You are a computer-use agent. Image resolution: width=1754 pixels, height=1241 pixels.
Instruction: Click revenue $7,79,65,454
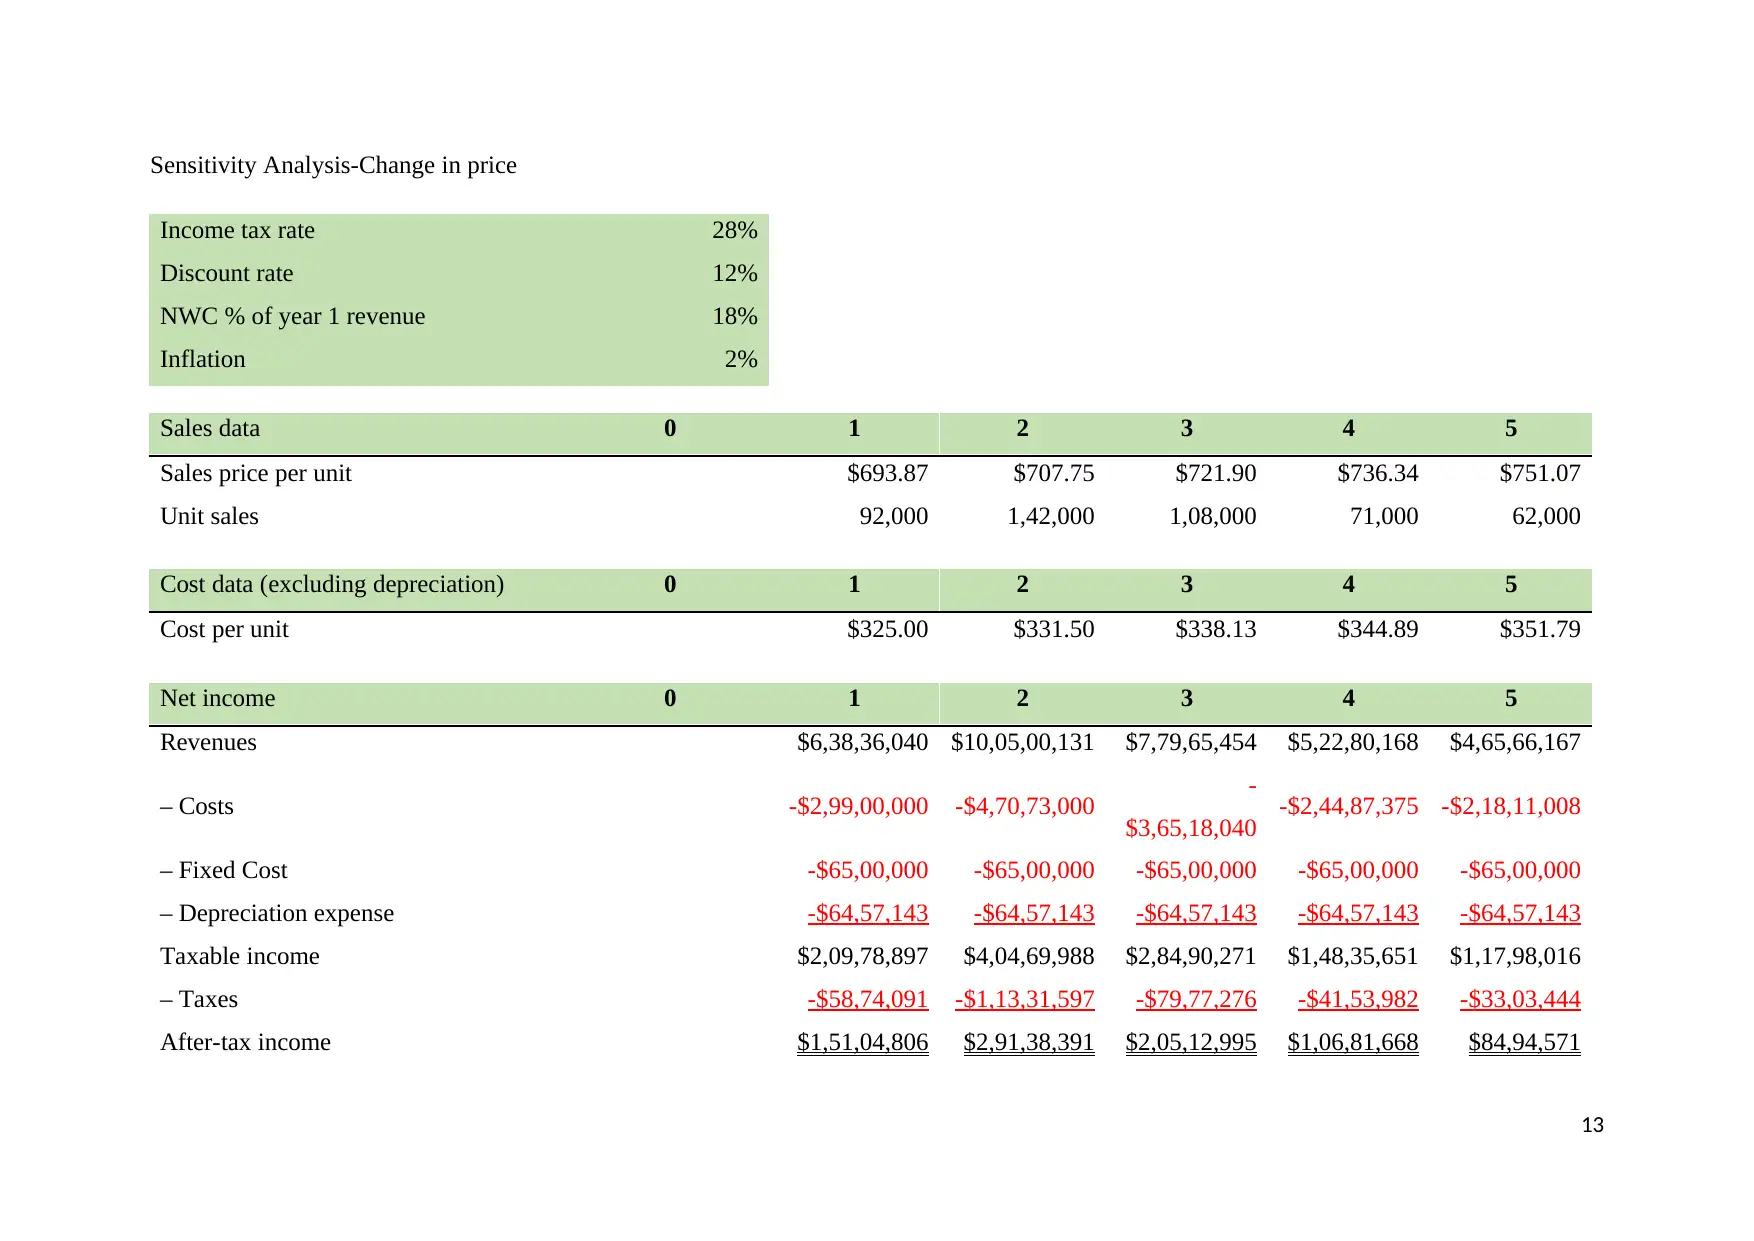(x=1190, y=742)
